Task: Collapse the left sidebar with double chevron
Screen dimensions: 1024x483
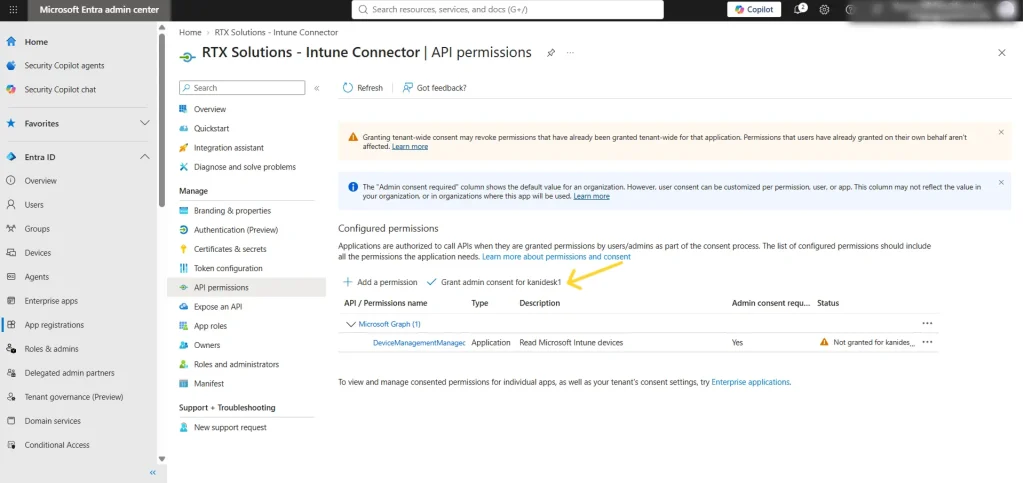Action: click(x=153, y=473)
